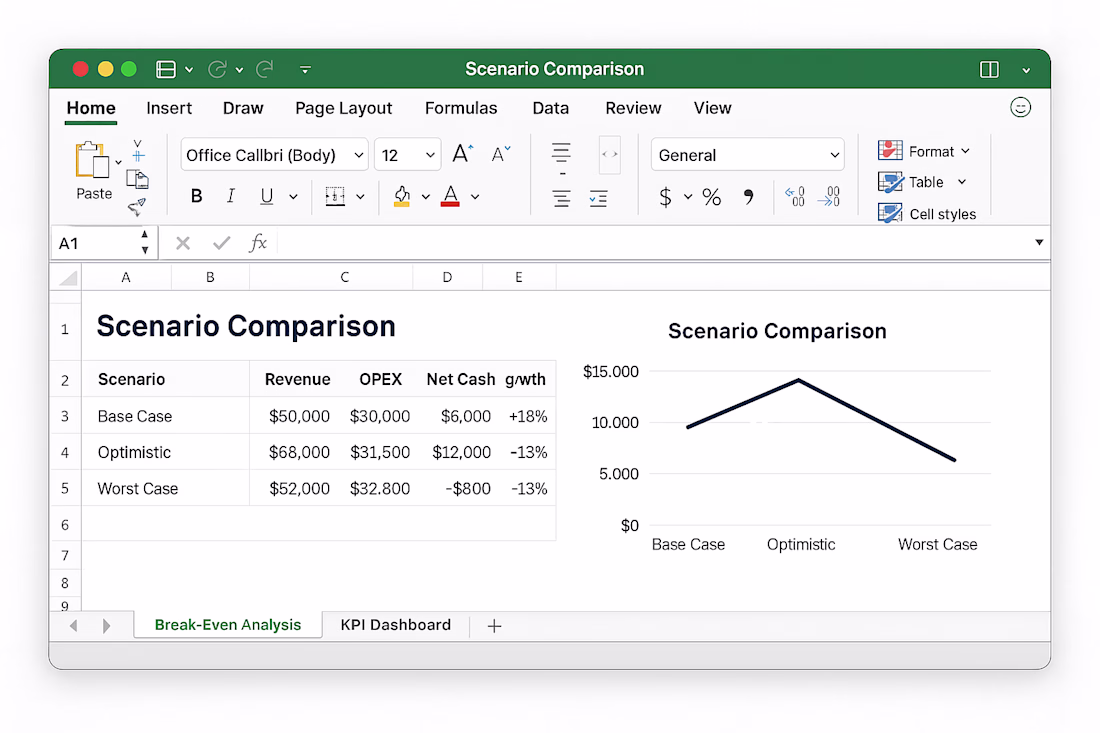Open the View ribbon tab

[x=713, y=108]
